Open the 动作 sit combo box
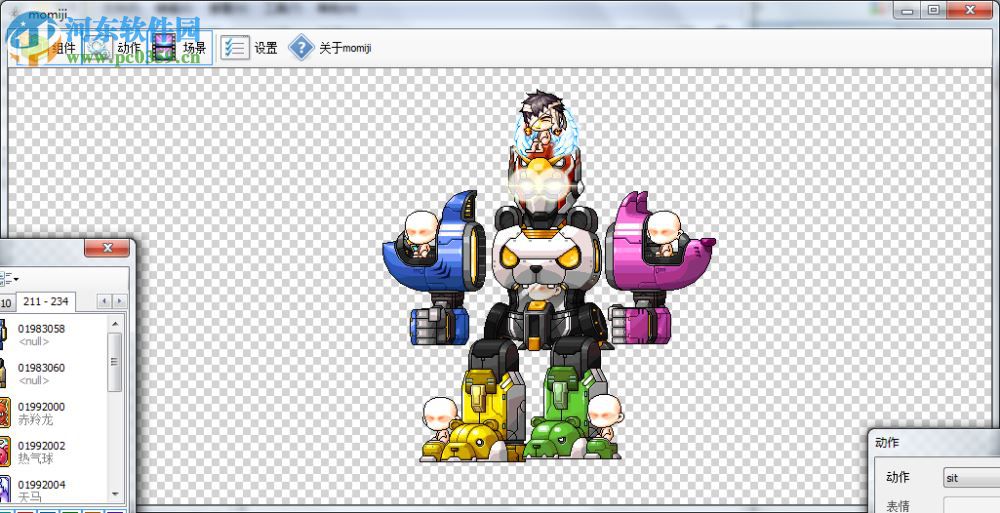The width and height of the screenshot is (1000, 513). point(969,478)
